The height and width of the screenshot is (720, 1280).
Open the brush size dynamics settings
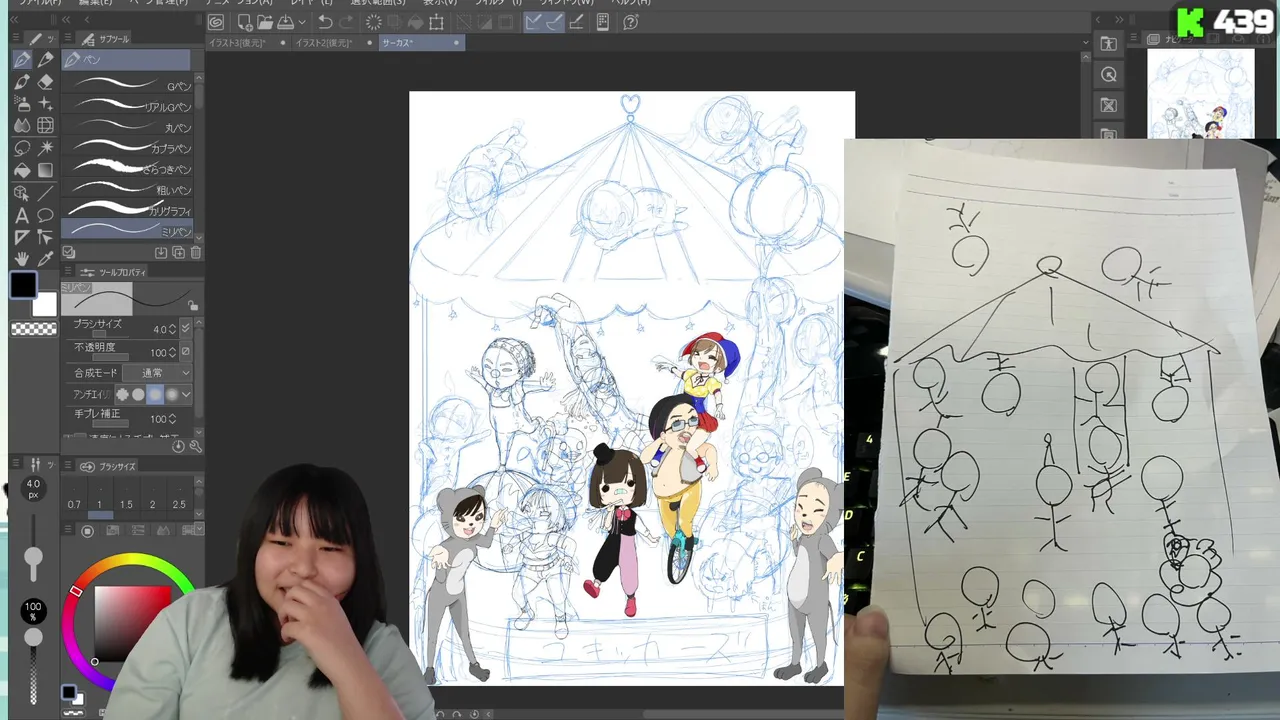point(185,328)
